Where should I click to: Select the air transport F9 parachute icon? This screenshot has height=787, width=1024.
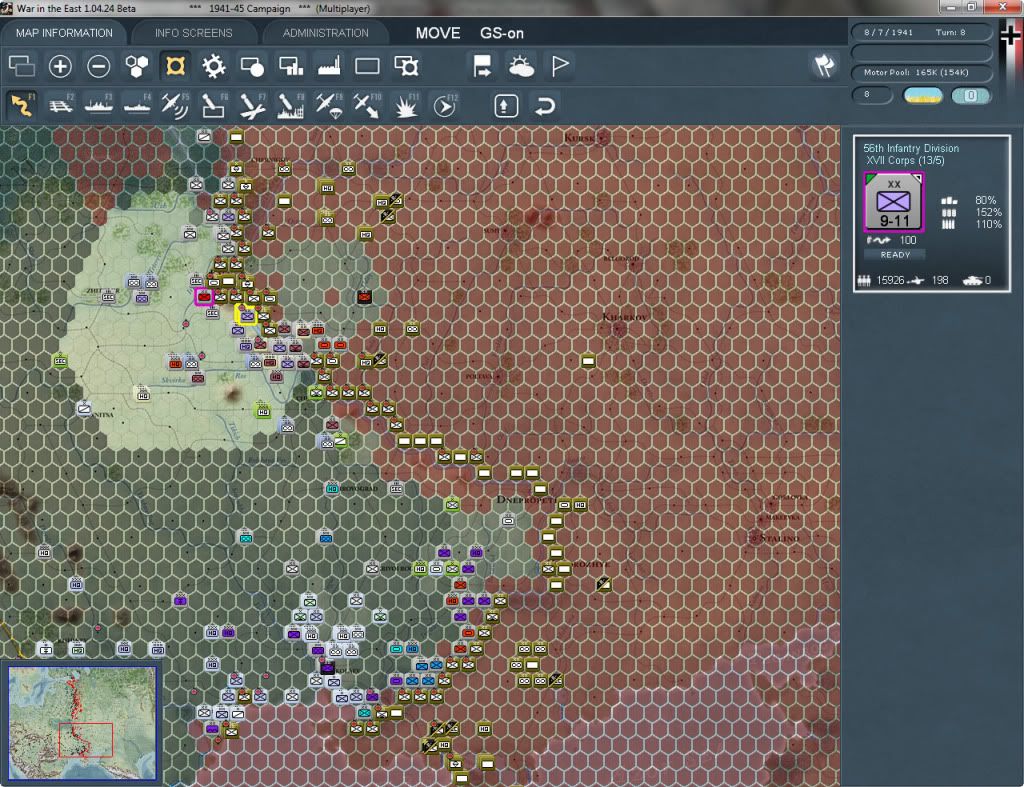coord(329,105)
